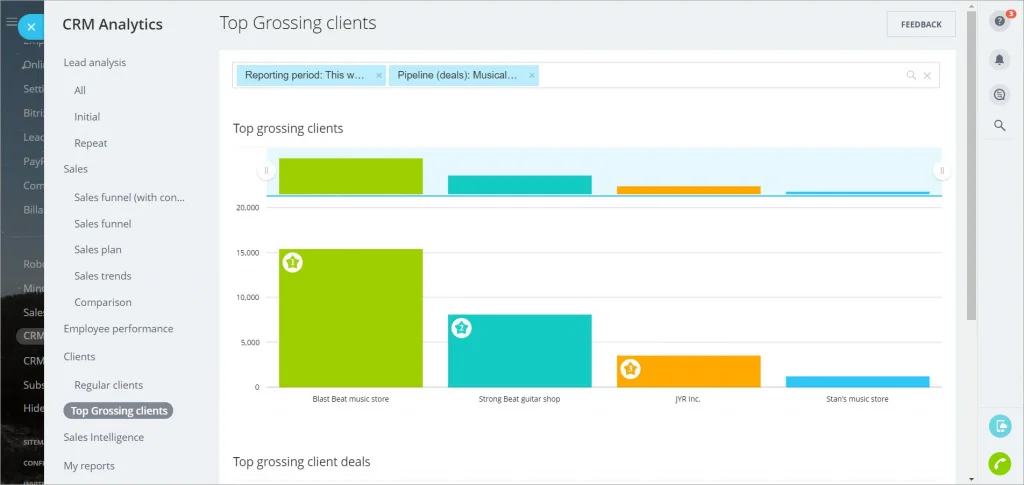Toggle the hamburger main menu

(11, 21)
